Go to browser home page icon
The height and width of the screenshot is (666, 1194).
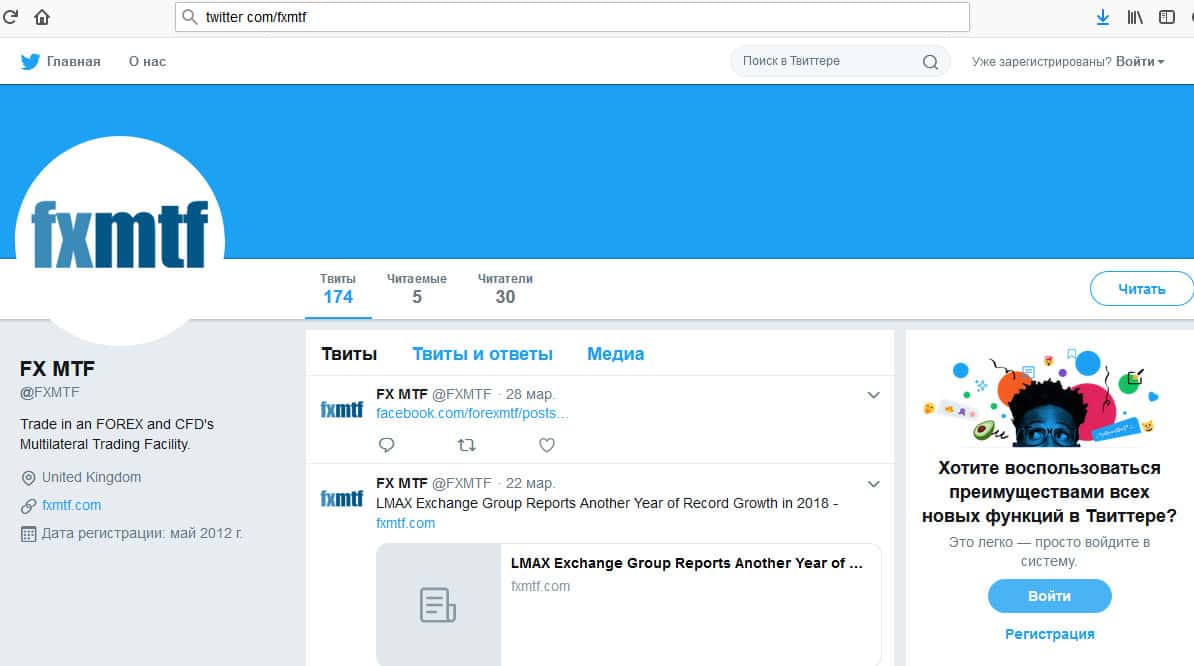42,17
